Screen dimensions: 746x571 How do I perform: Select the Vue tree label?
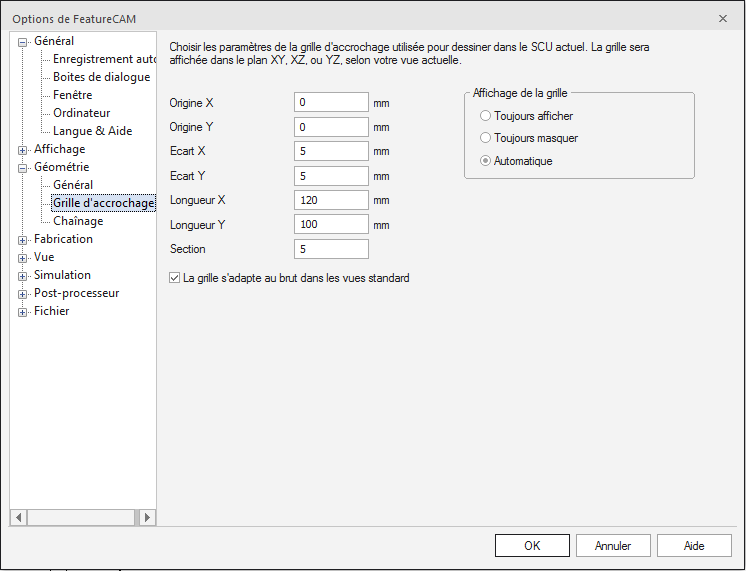click(44, 257)
